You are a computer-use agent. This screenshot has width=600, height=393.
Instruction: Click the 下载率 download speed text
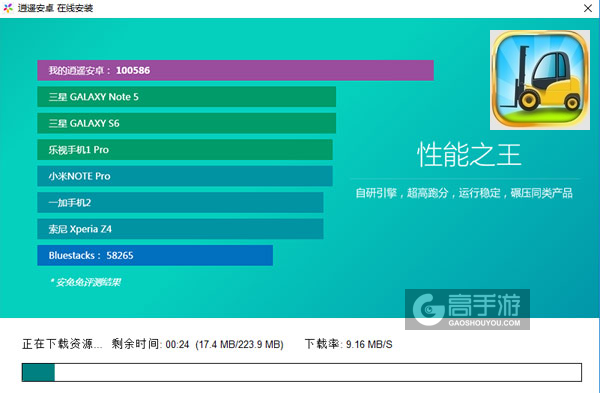348,344
